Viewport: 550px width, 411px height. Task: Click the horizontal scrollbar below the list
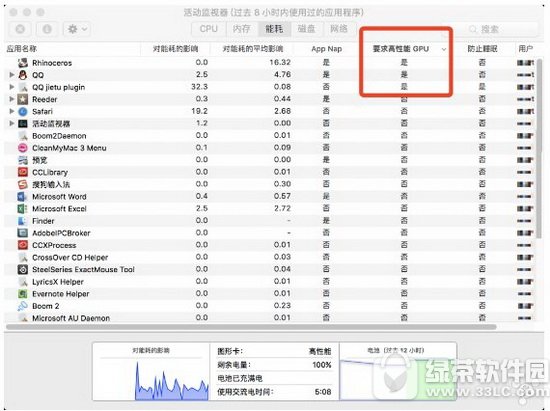tap(251, 327)
